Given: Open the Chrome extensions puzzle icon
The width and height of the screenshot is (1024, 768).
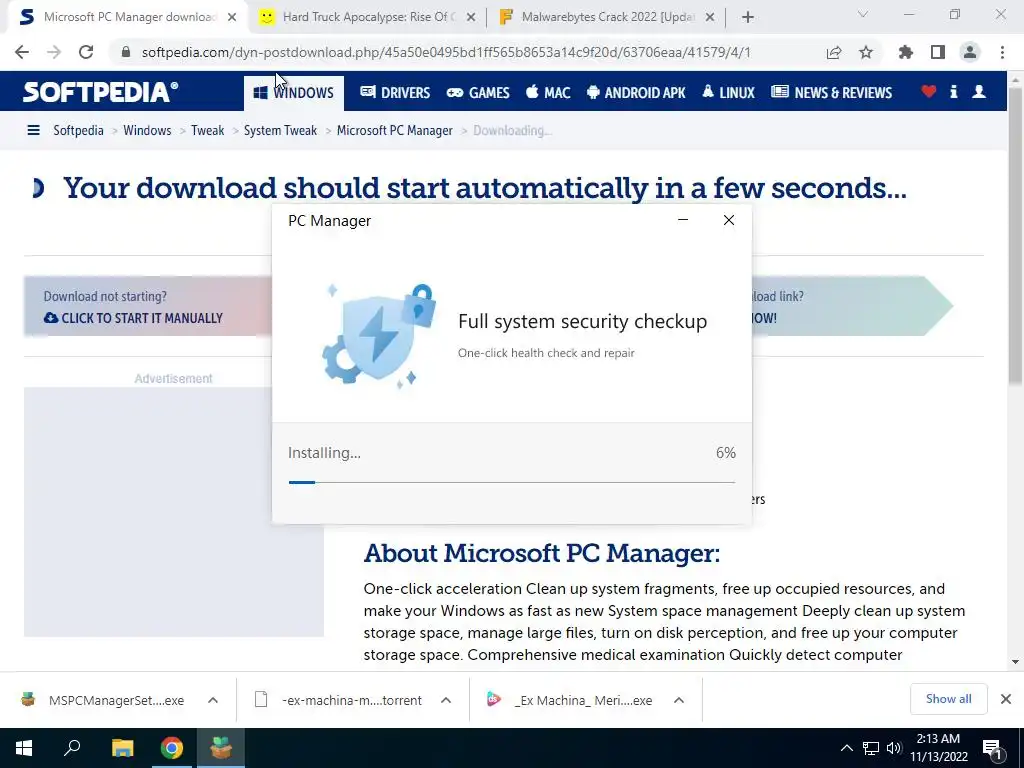Looking at the screenshot, I should (906, 52).
